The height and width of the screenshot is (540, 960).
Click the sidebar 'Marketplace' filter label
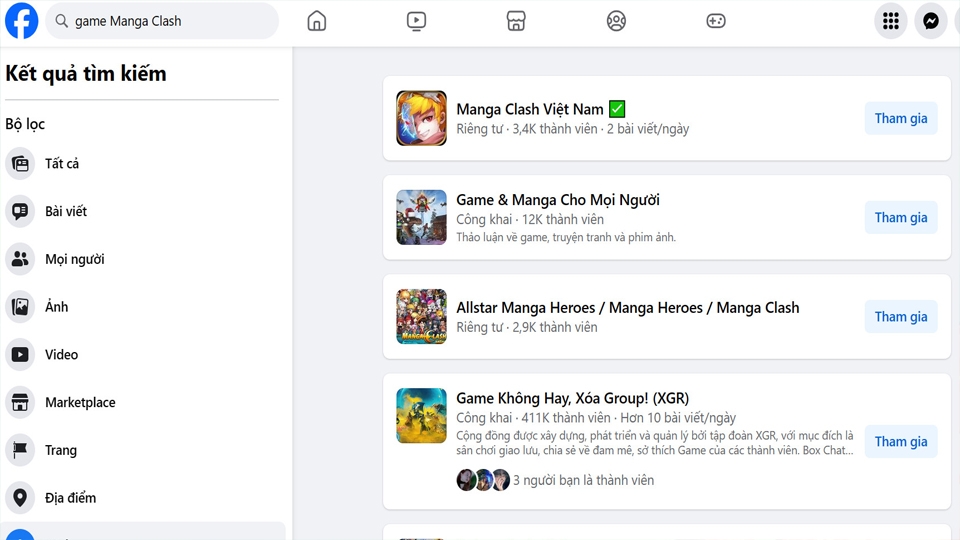coord(80,402)
